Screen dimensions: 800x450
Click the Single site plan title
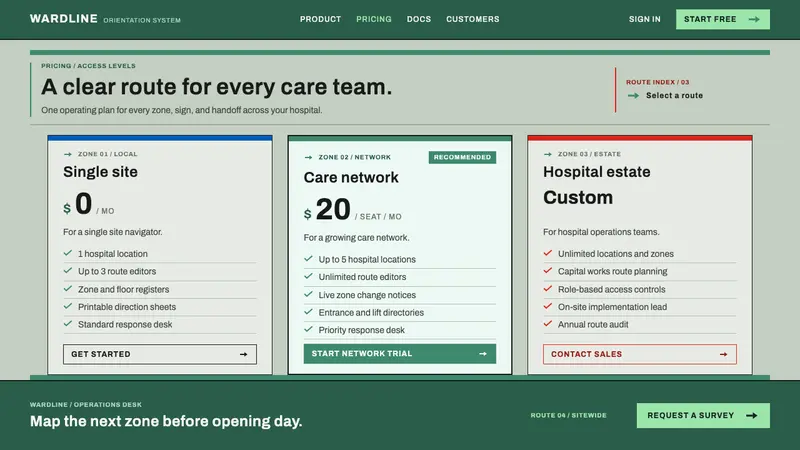click(x=101, y=172)
